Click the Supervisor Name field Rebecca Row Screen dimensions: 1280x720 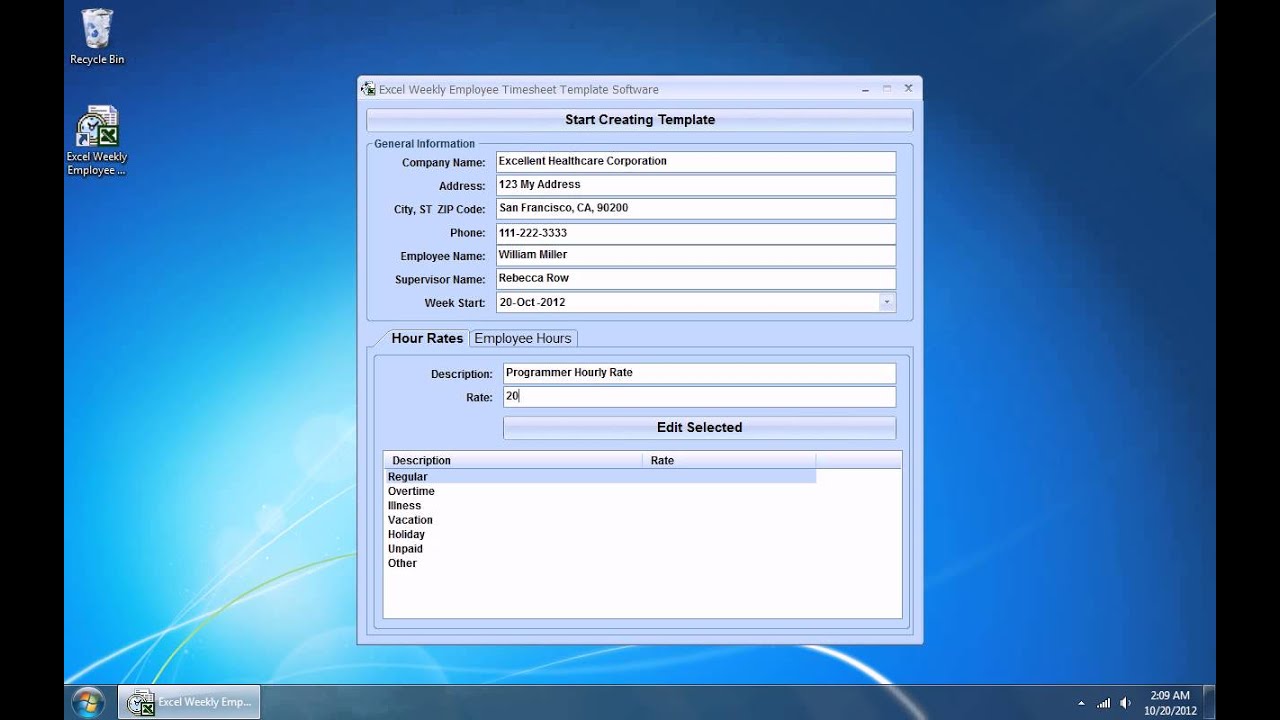click(x=696, y=279)
